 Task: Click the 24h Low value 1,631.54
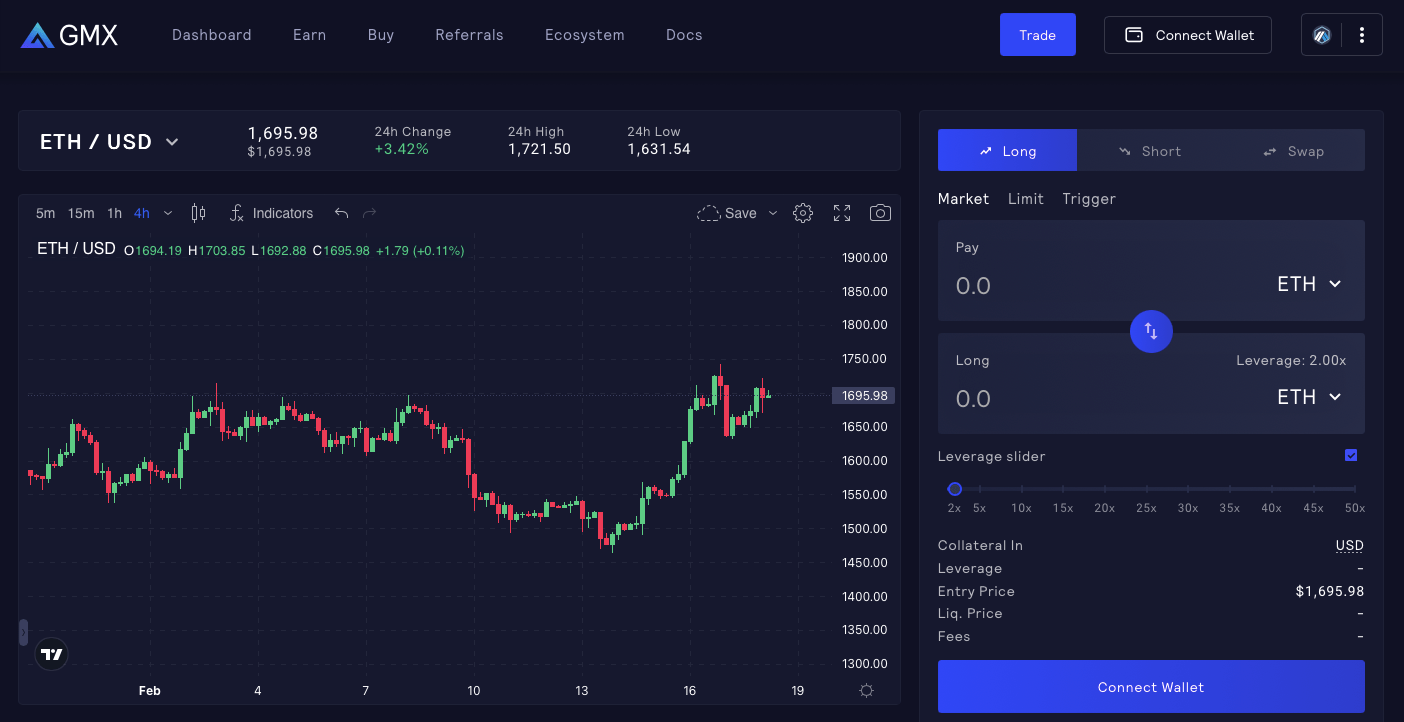click(659, 149)
